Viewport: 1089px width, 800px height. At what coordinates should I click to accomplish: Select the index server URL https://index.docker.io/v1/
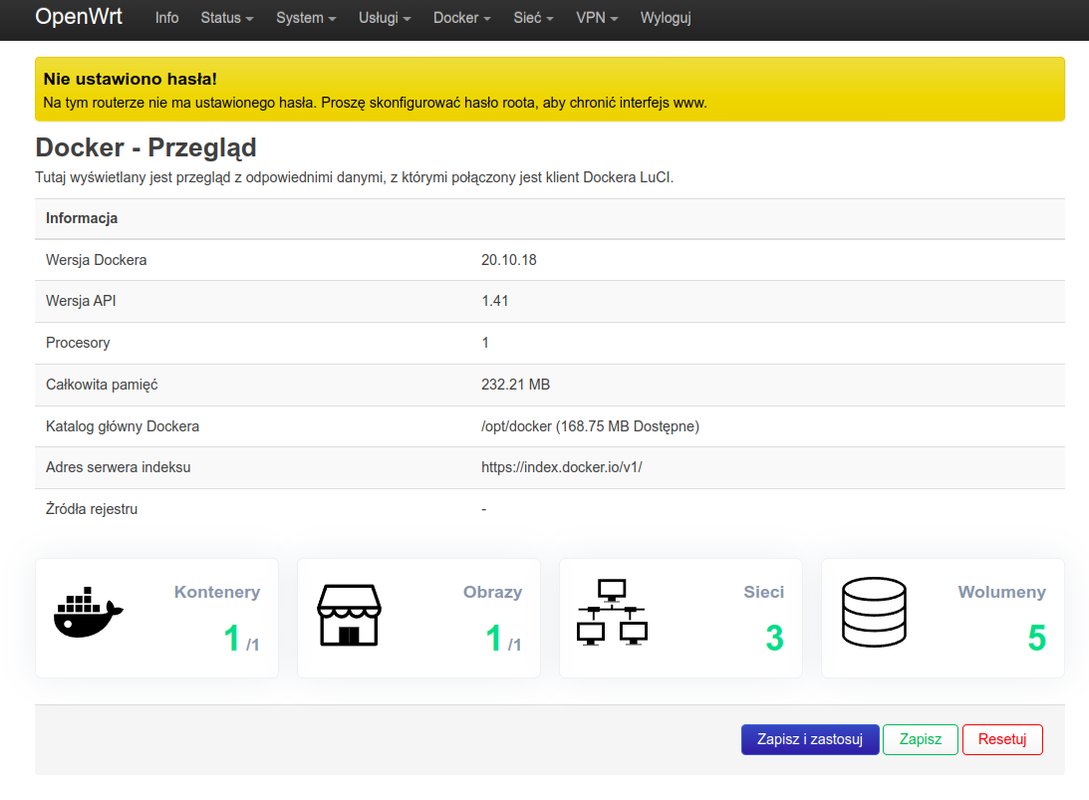[562, 467]
